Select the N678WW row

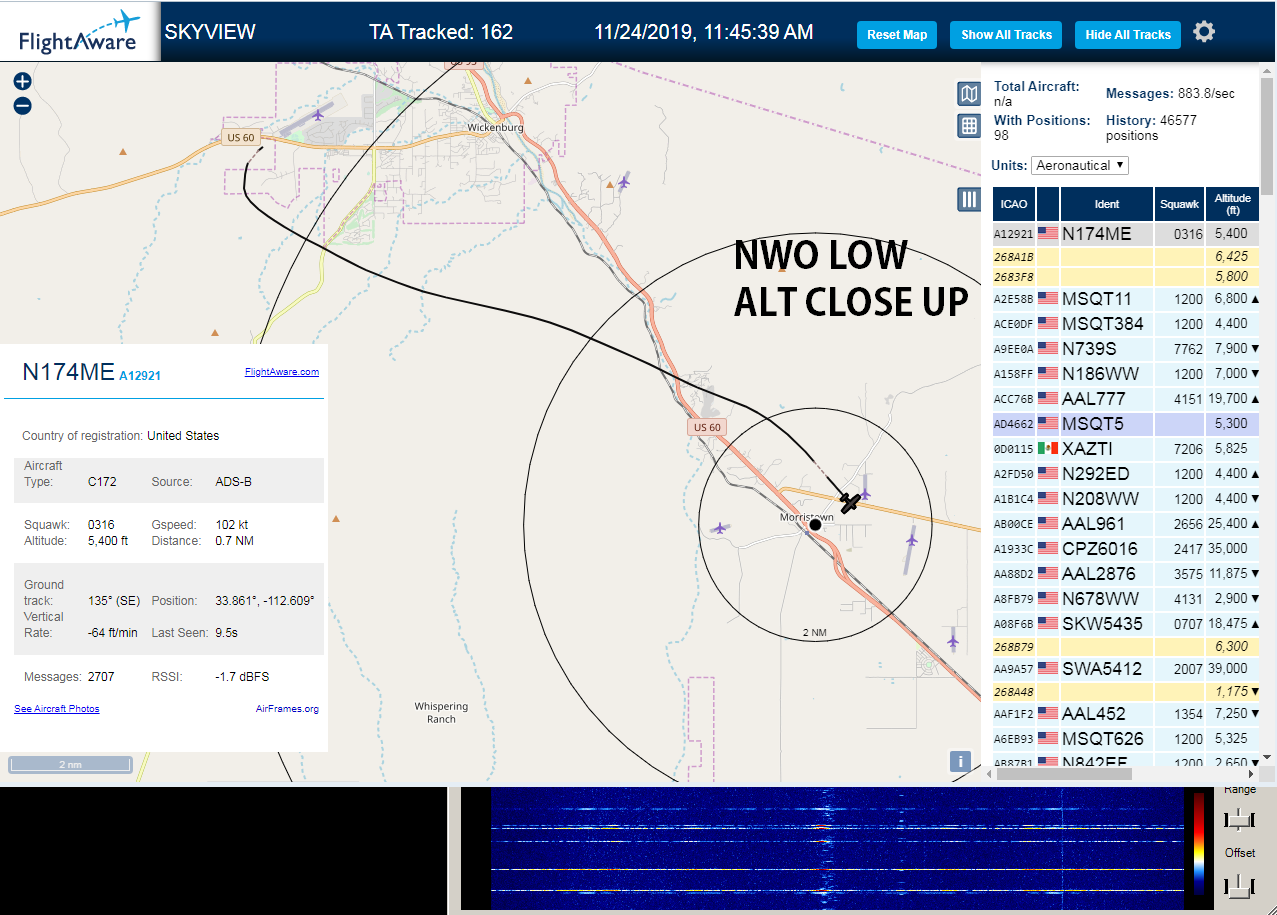[x=1126, y=599]
